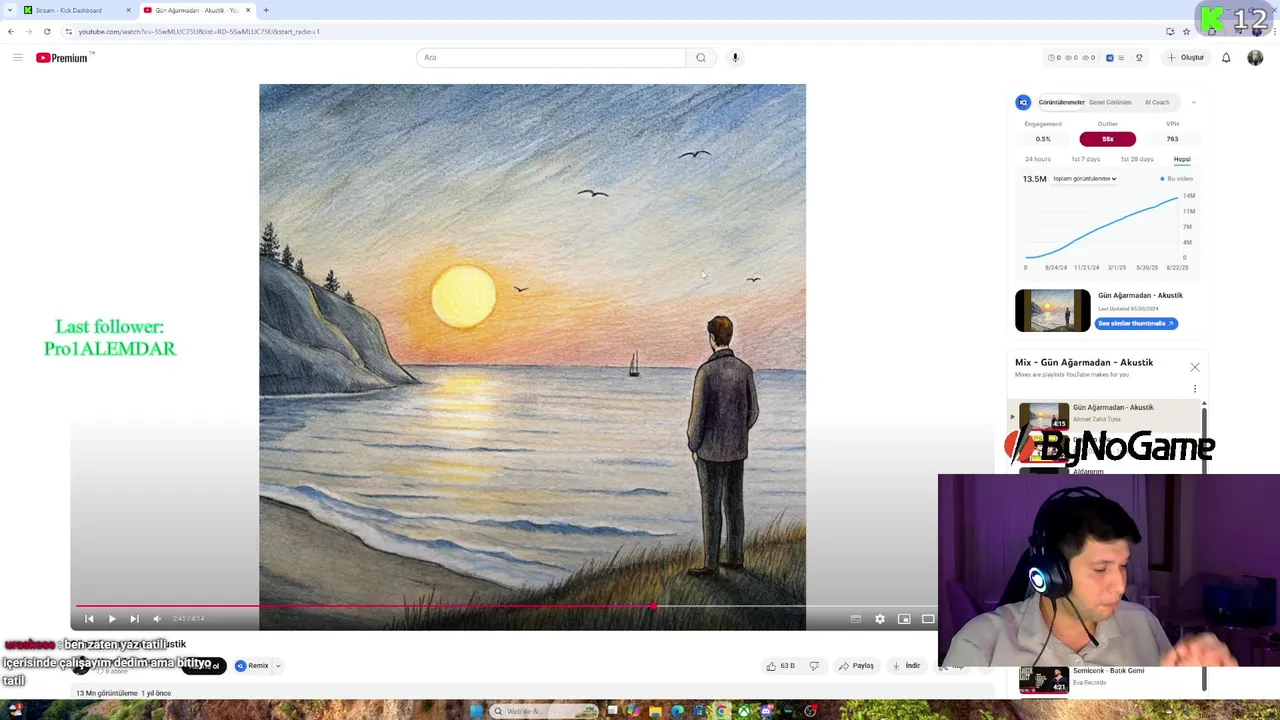This screenshot has width=1280, height=720.
Task: Play the video
Action: pos(112,619)
